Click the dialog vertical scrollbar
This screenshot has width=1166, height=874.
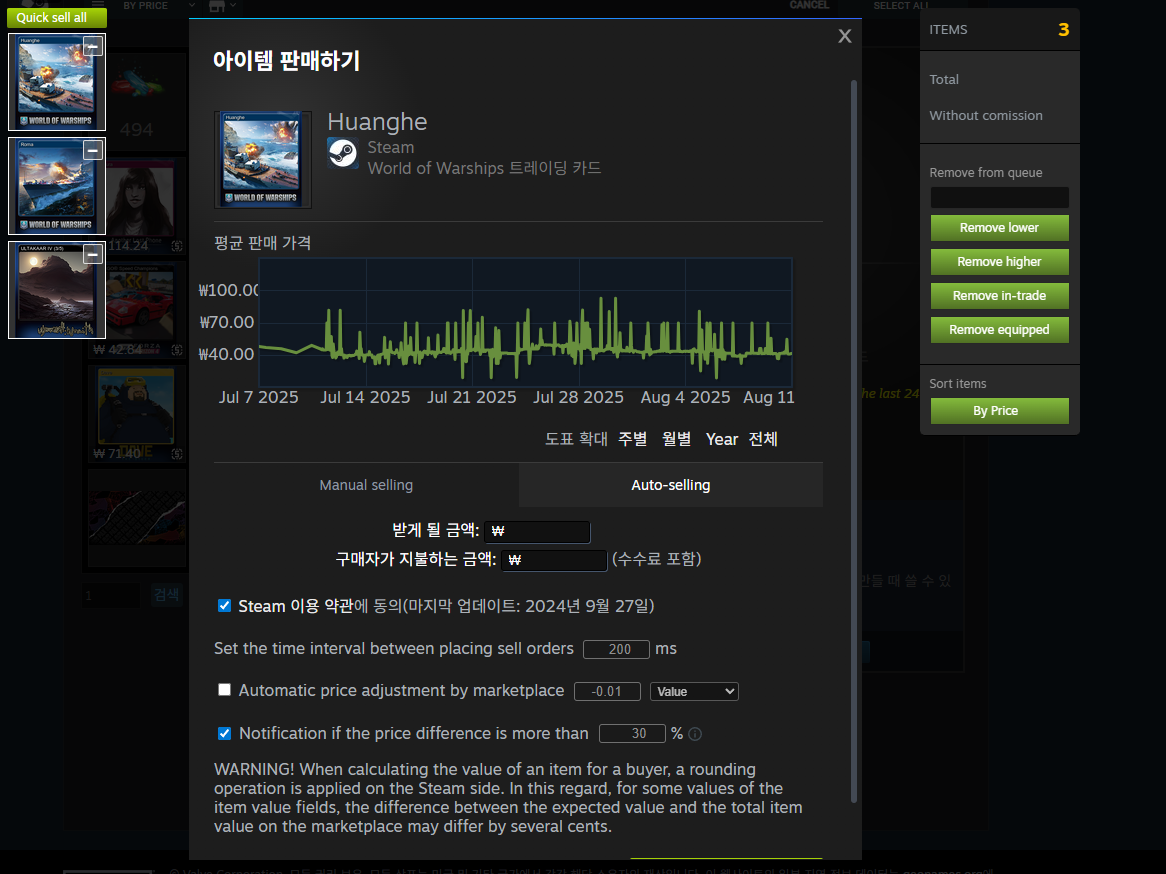pos(854,440)
